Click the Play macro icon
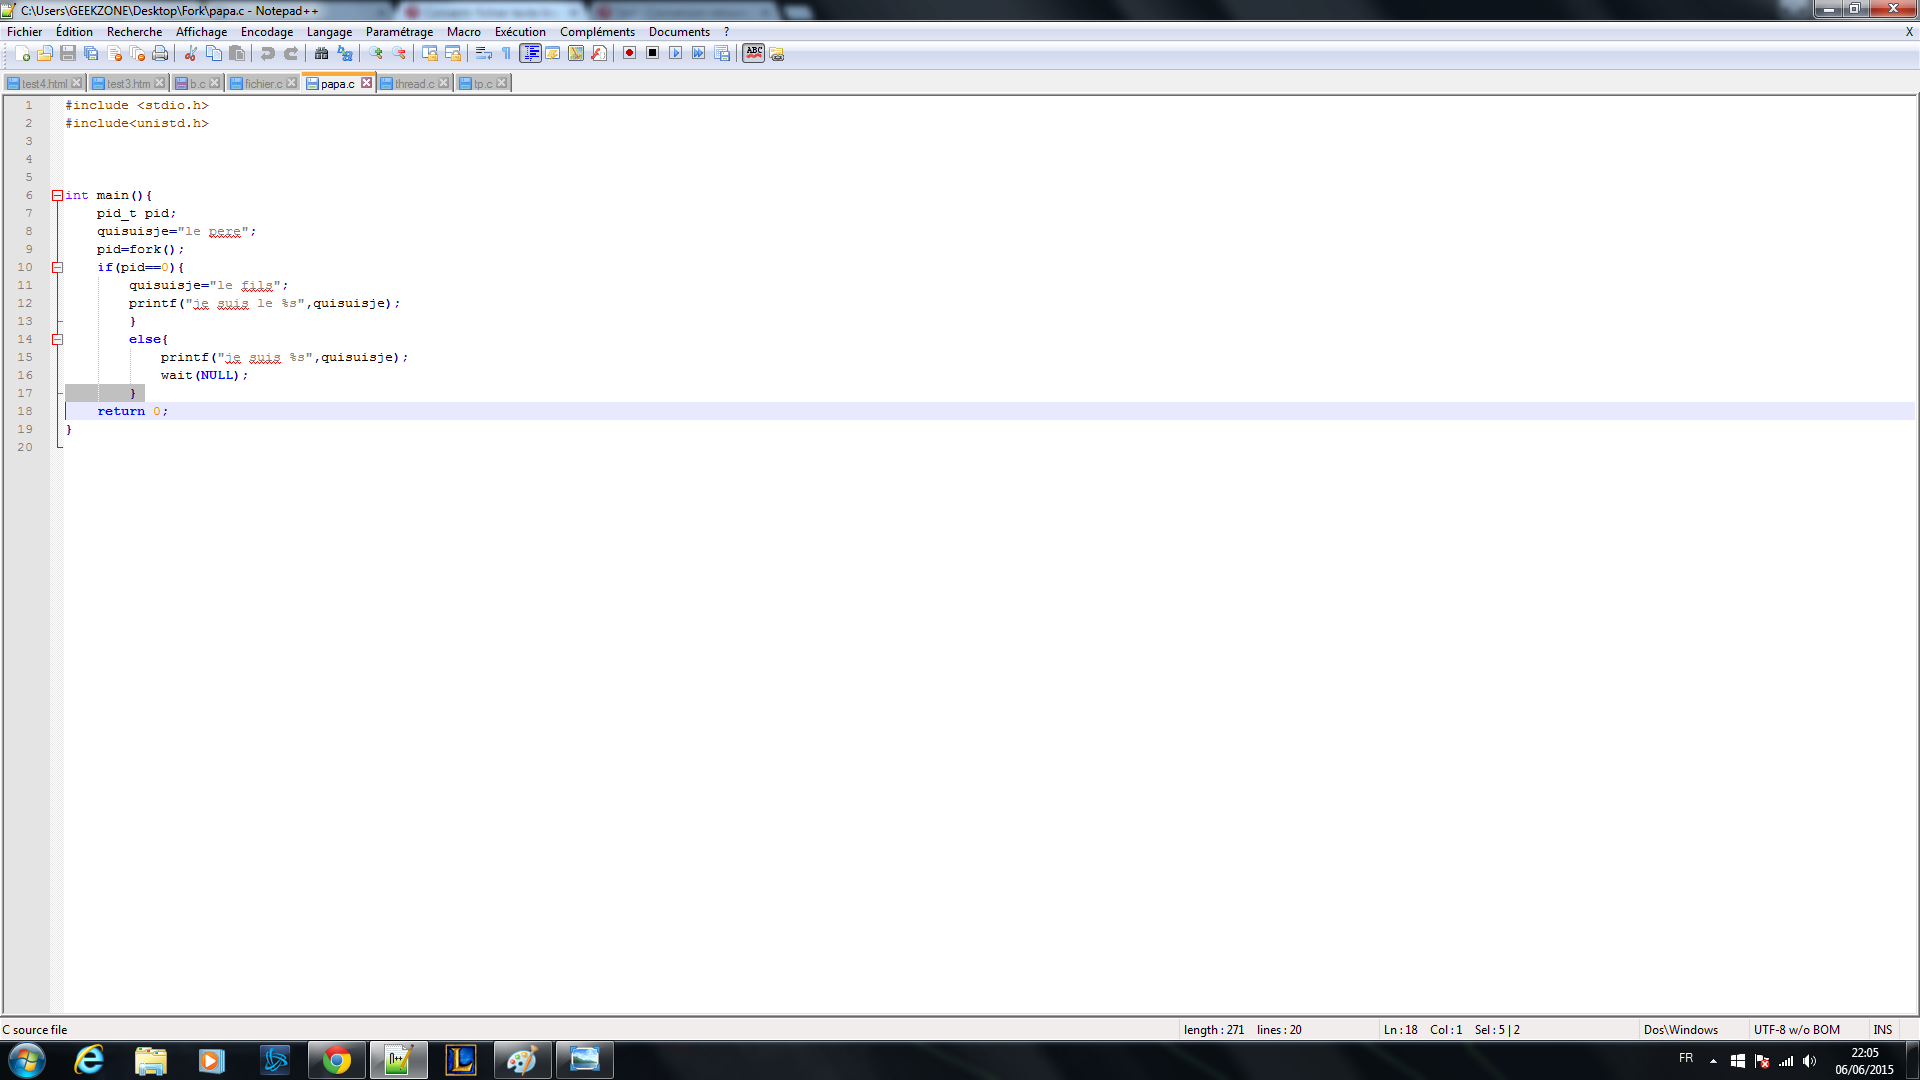The image size is (1920, 1080). (676, 54)
